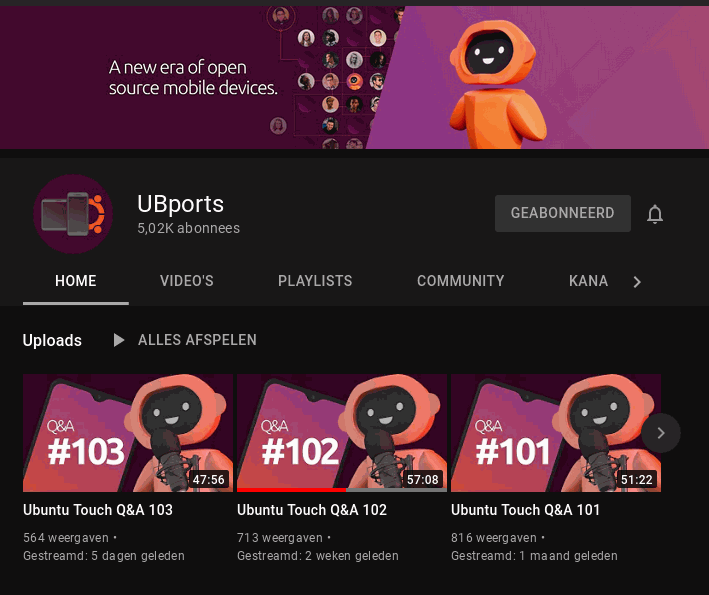Click the notification bell icon
The image size is (709, 595).
[655, 214]
